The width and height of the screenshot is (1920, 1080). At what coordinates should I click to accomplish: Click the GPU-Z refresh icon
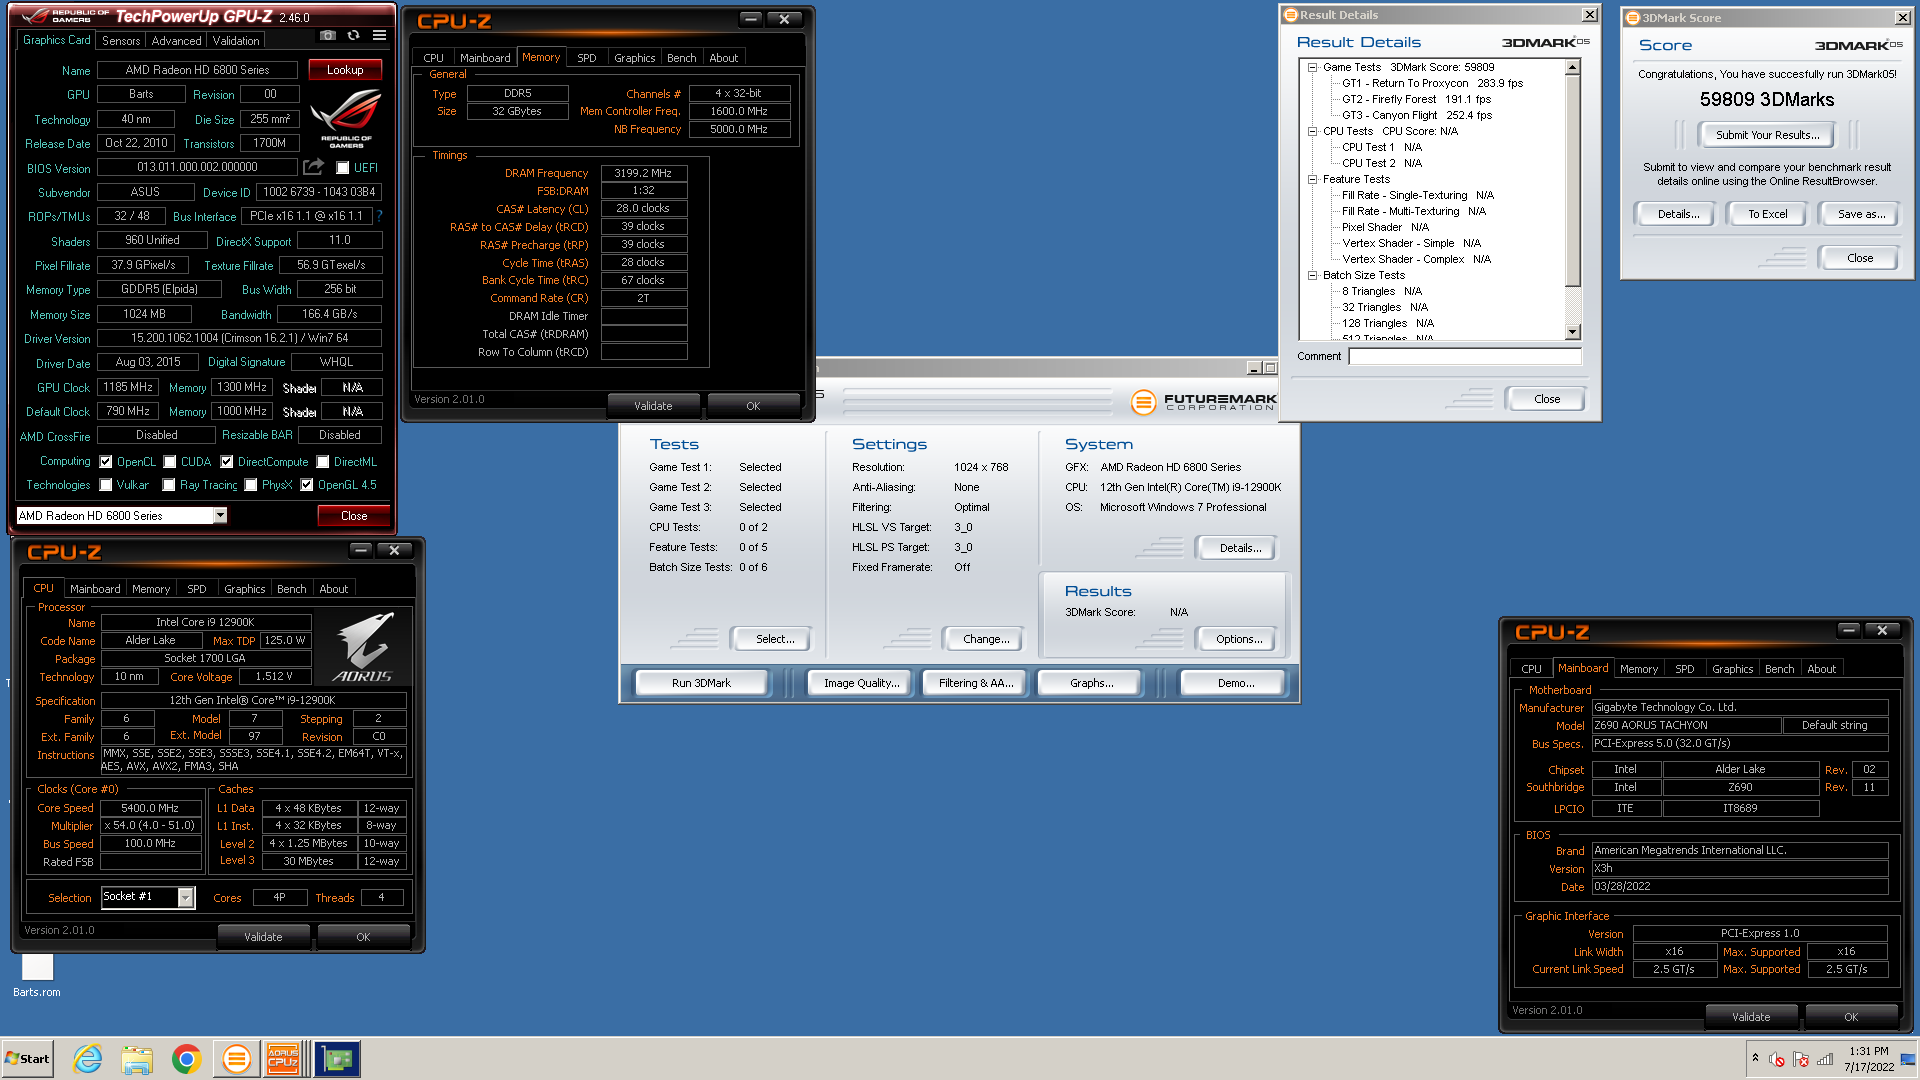pos(353,35)
